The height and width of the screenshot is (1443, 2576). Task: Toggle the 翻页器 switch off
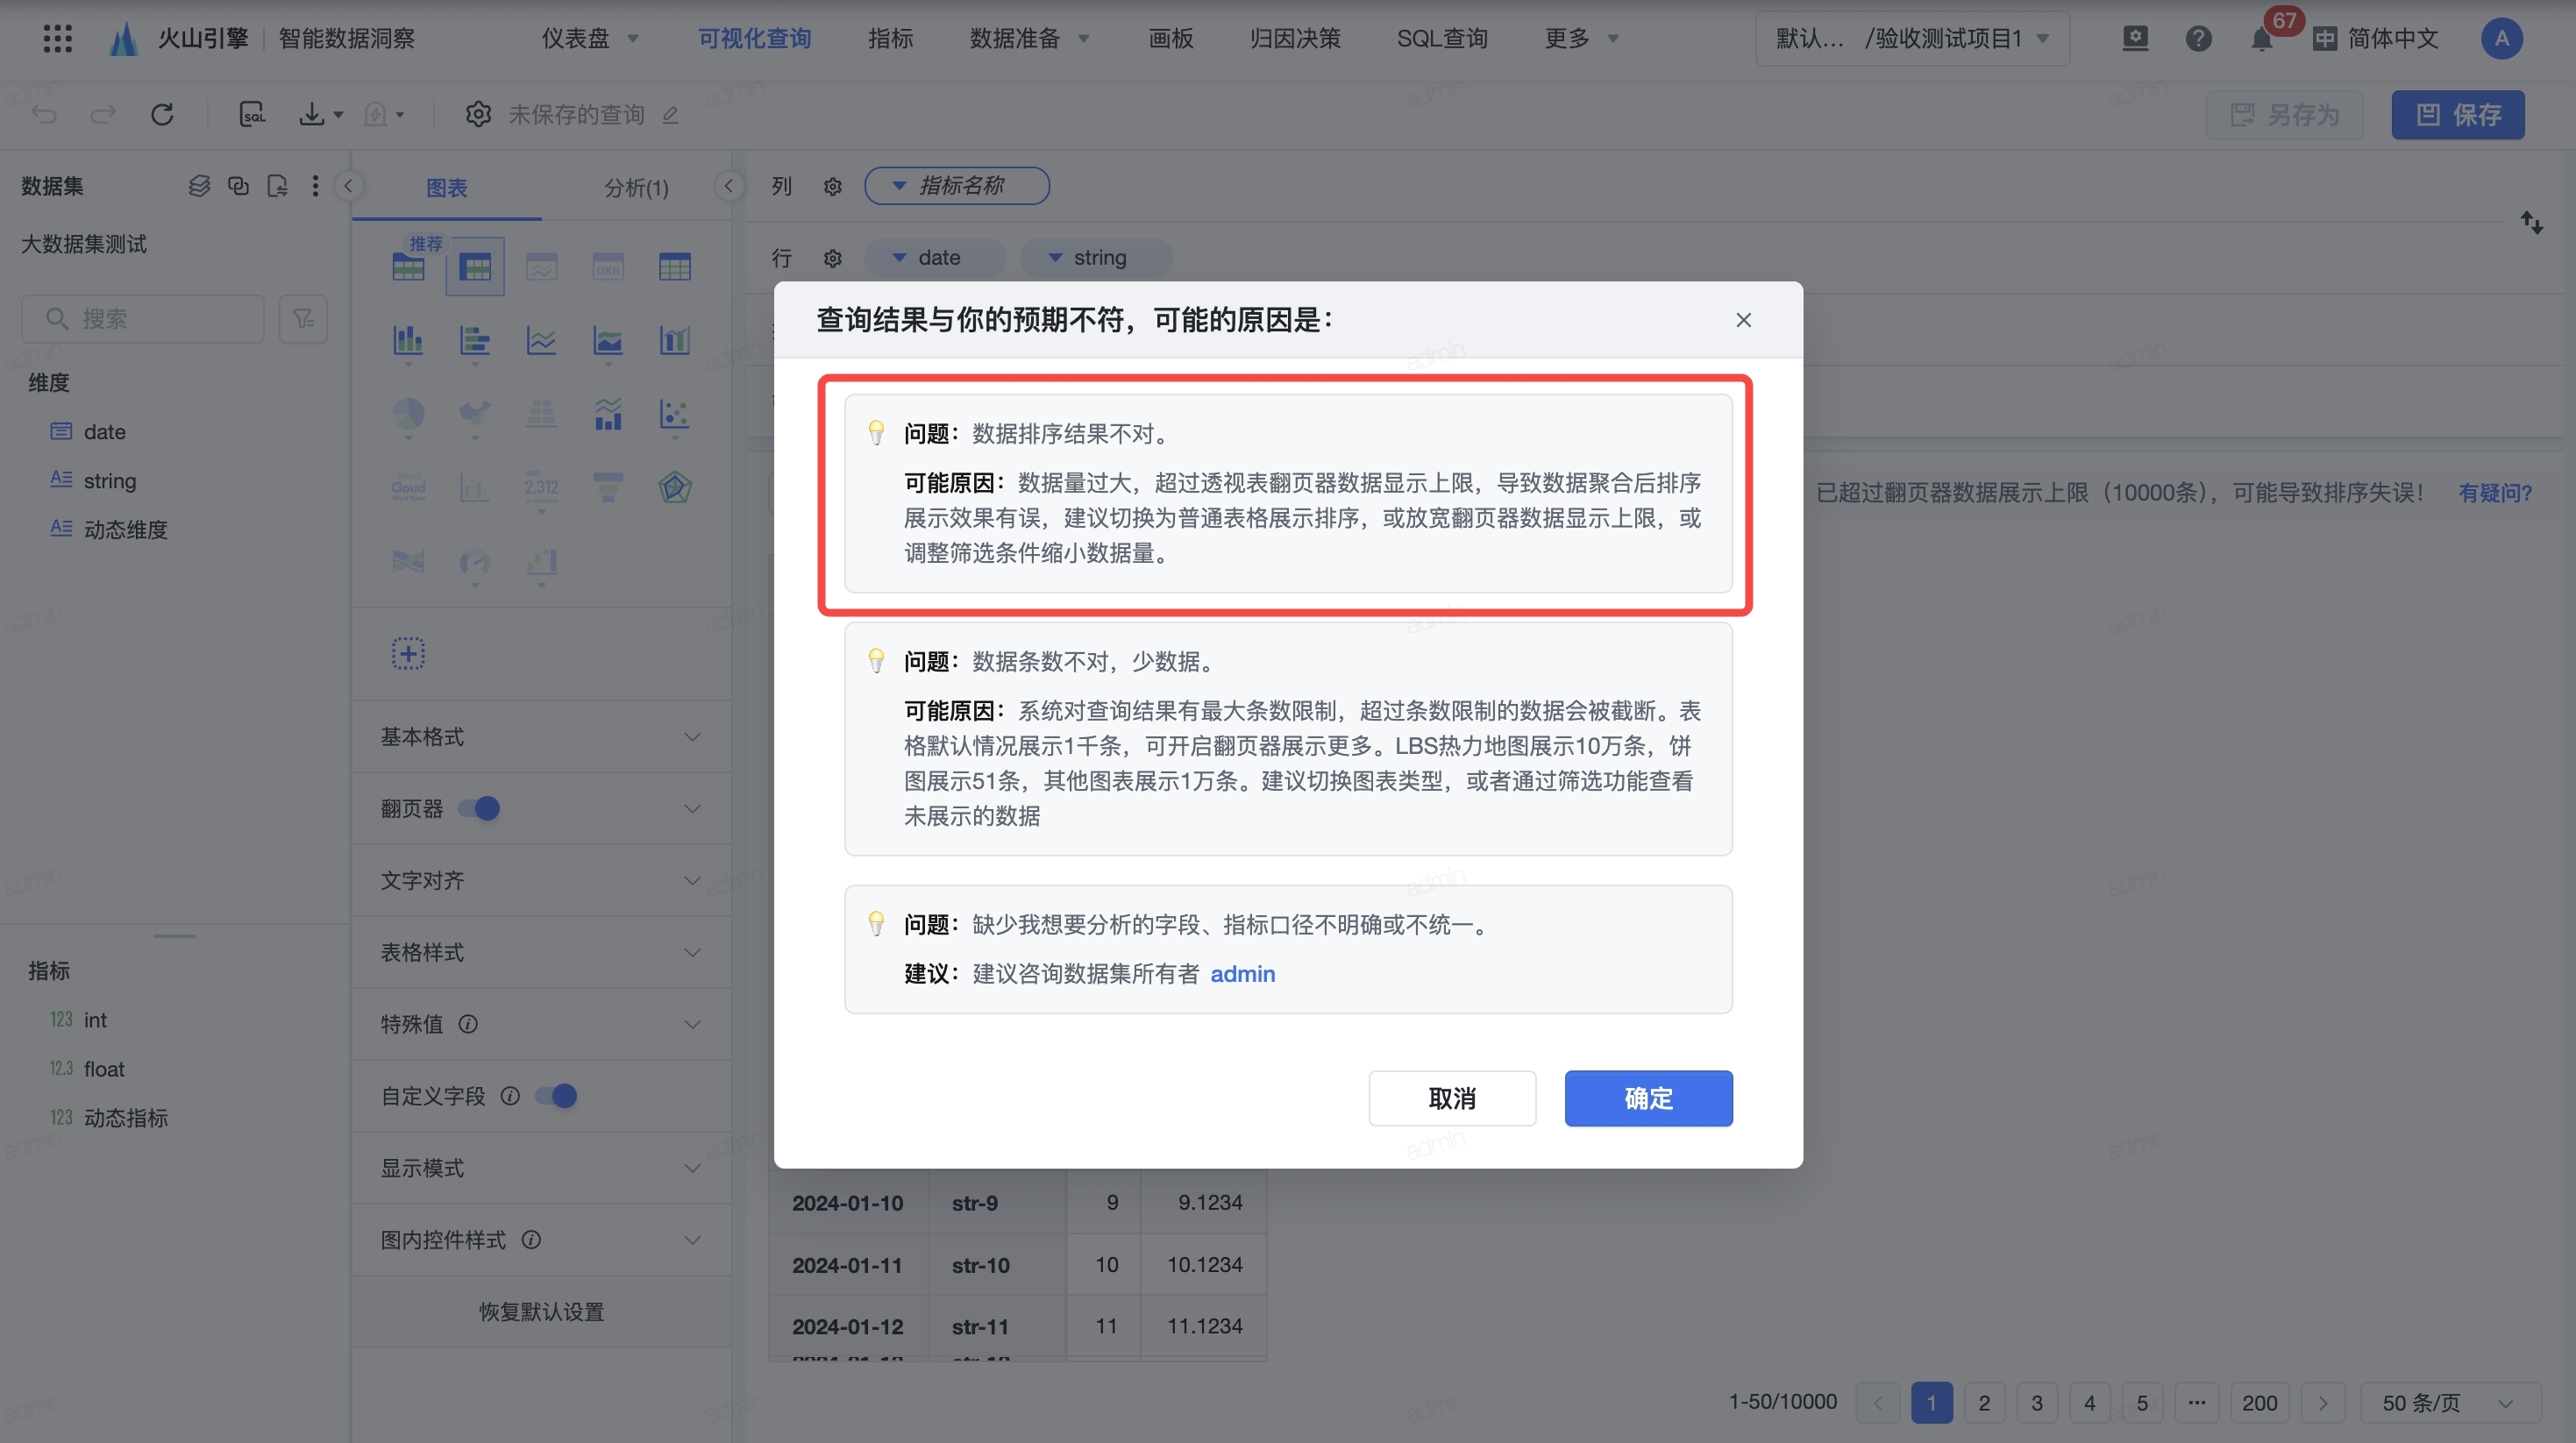tap(479, 808)
